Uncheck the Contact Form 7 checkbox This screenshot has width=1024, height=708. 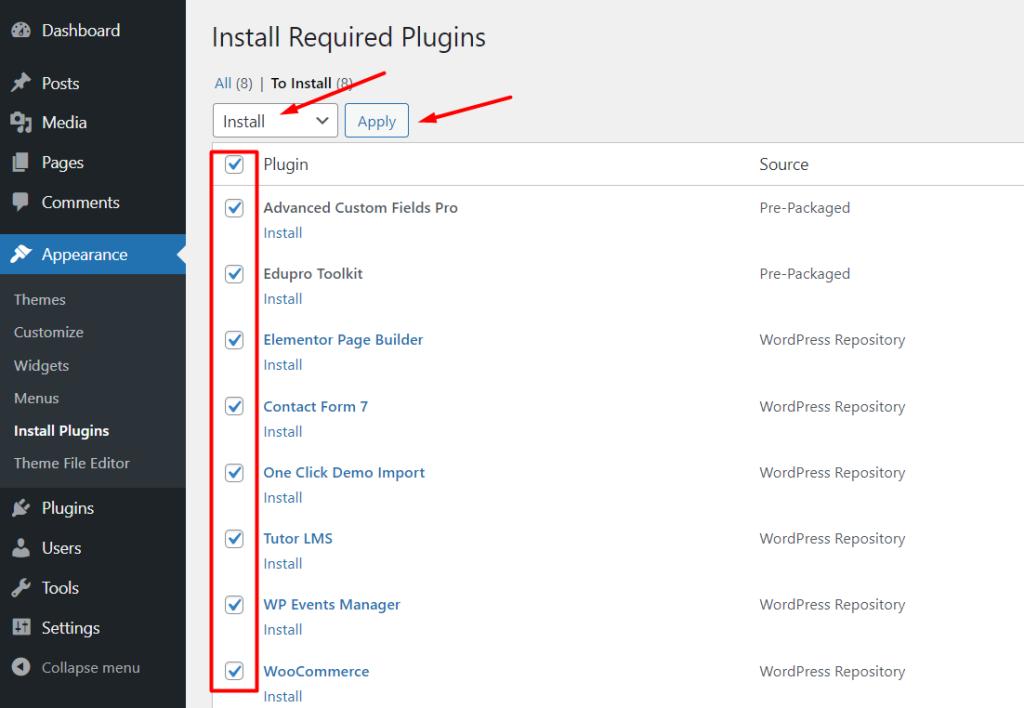click(x=234, y=406)
